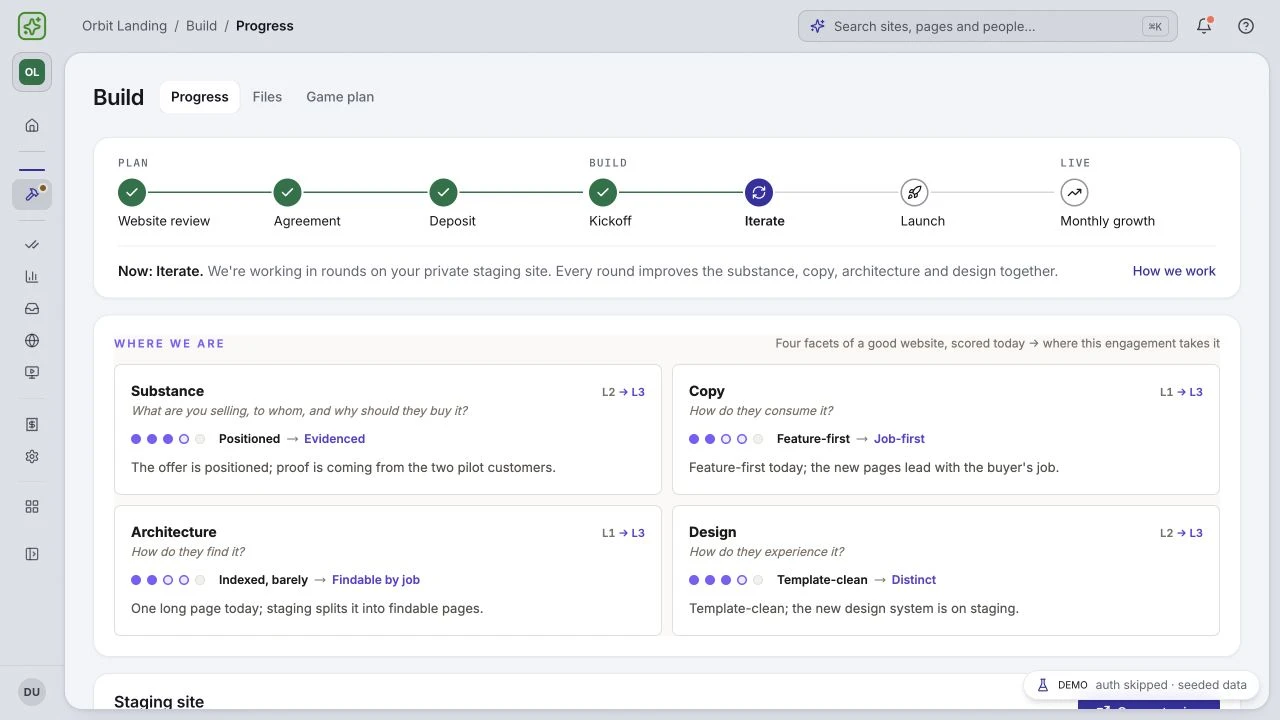Open the billing dollar sidebar icon
The width and height of the screenshot is (1280, 720).
tap(32, 424)
